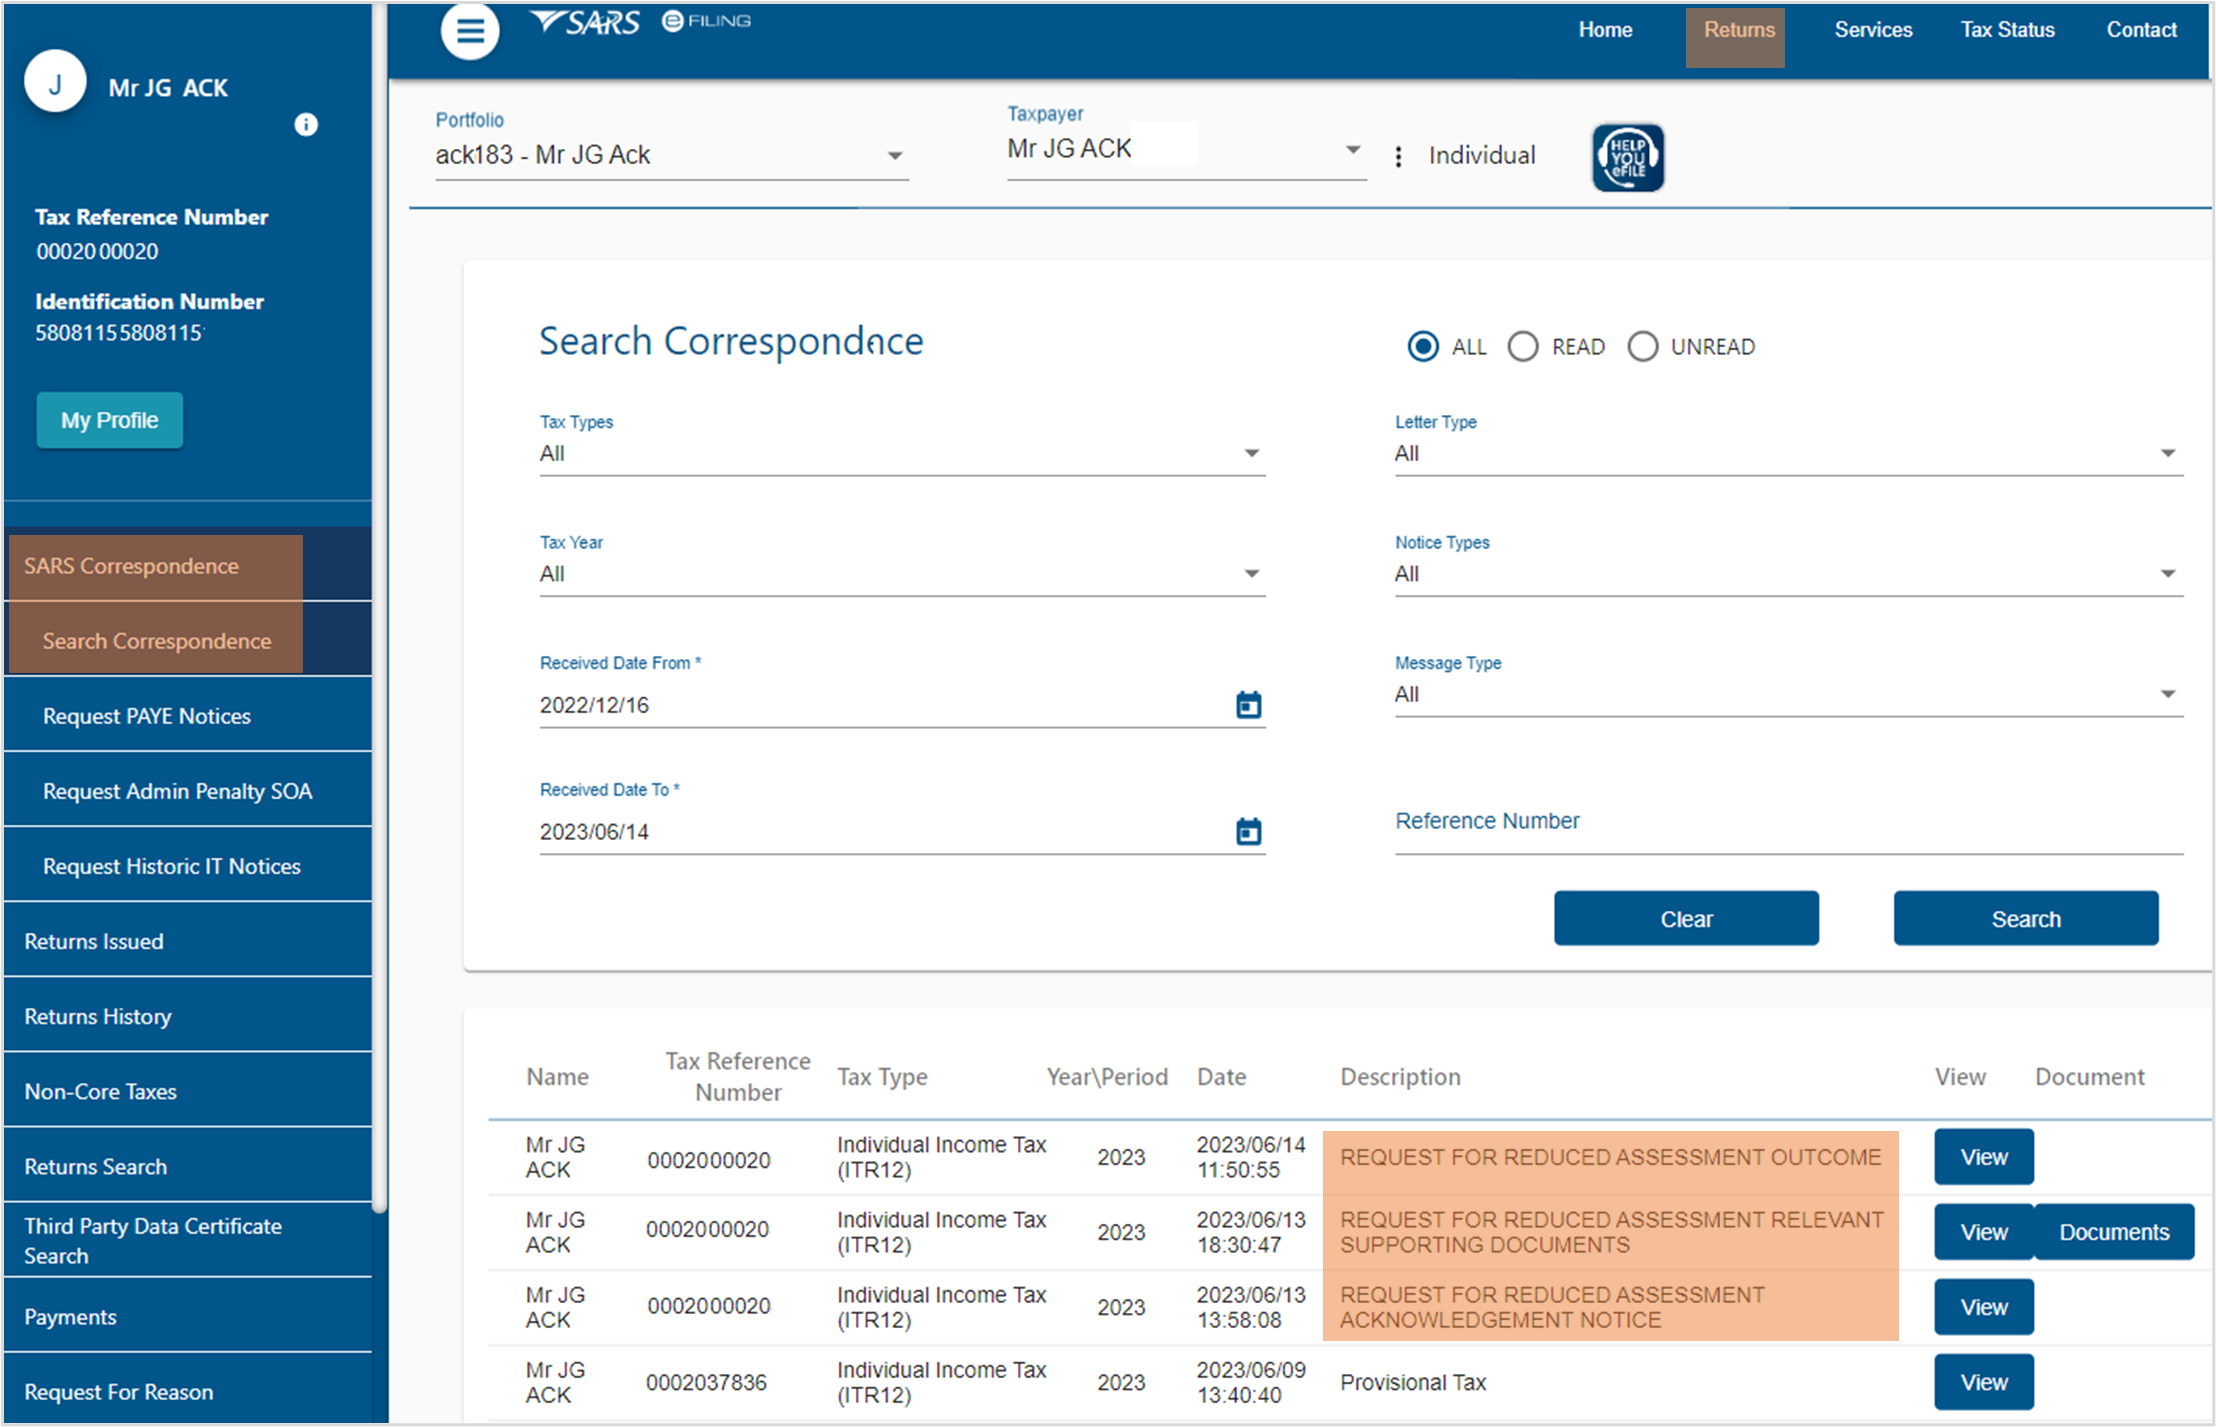Open the Letter Type dropdown
2216x1427 pixels.
pyautogui.click(x=1788, y=454)
